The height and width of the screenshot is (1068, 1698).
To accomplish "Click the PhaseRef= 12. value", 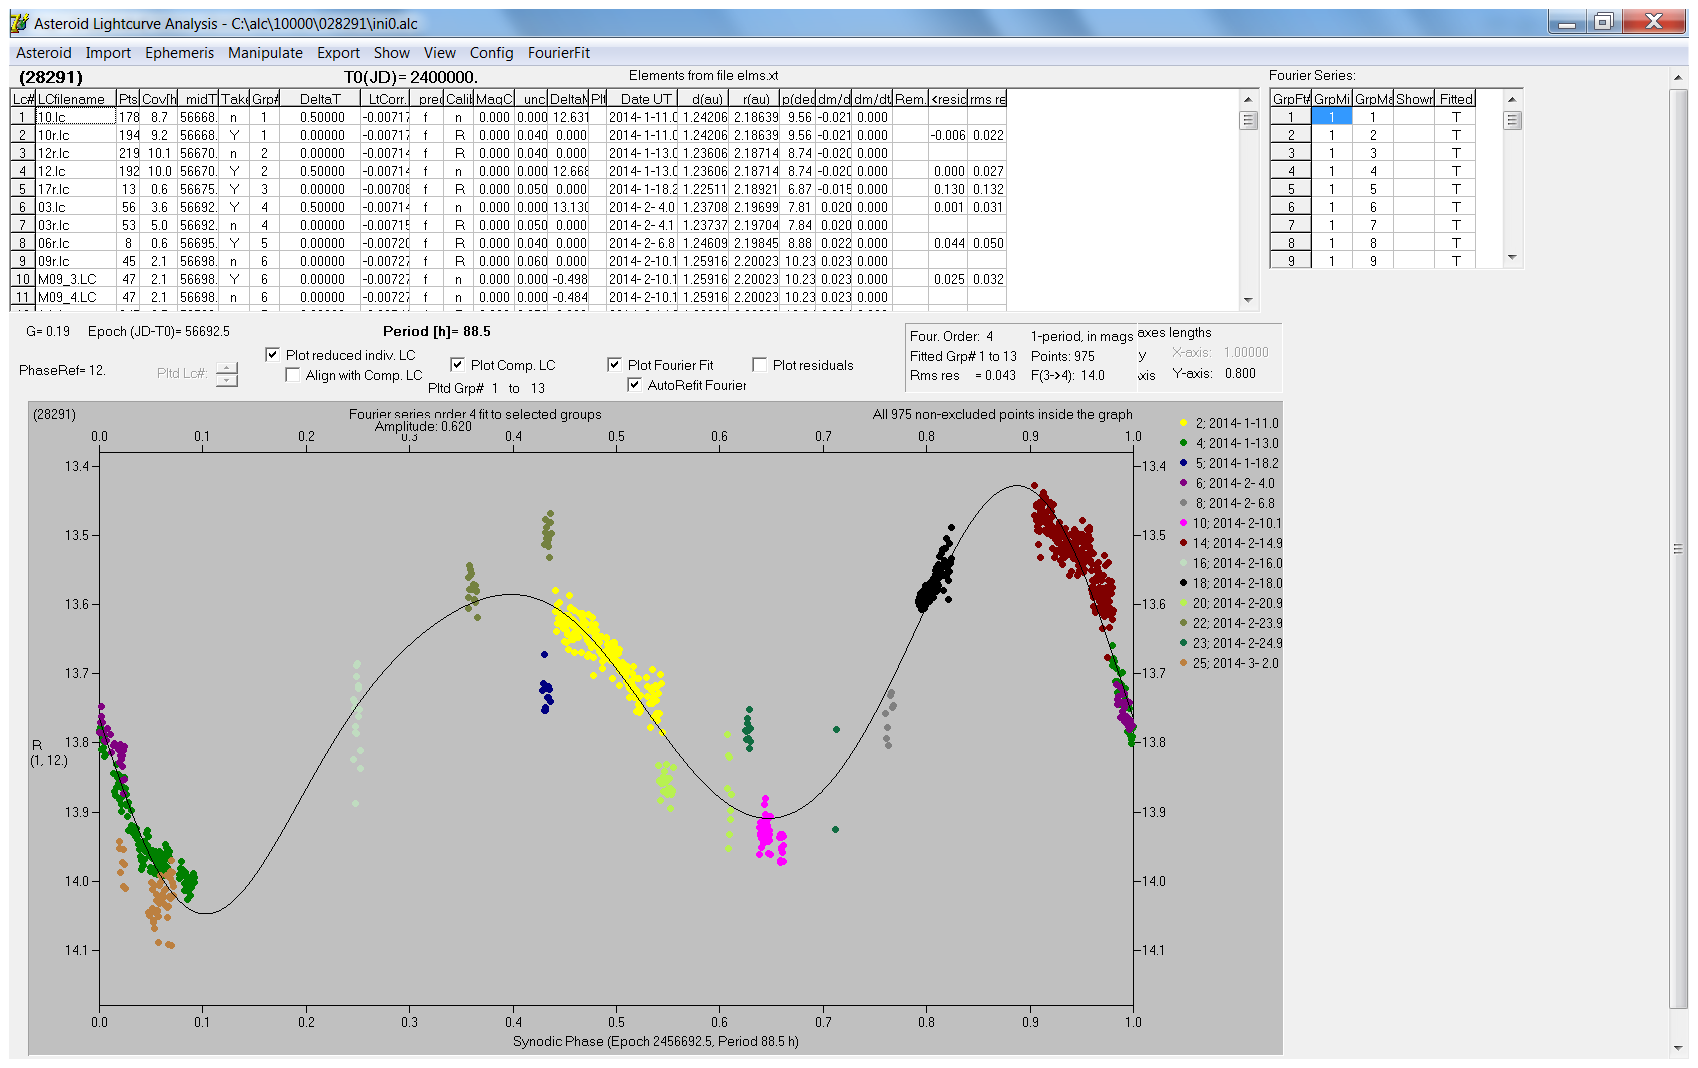I will (62, 370).
